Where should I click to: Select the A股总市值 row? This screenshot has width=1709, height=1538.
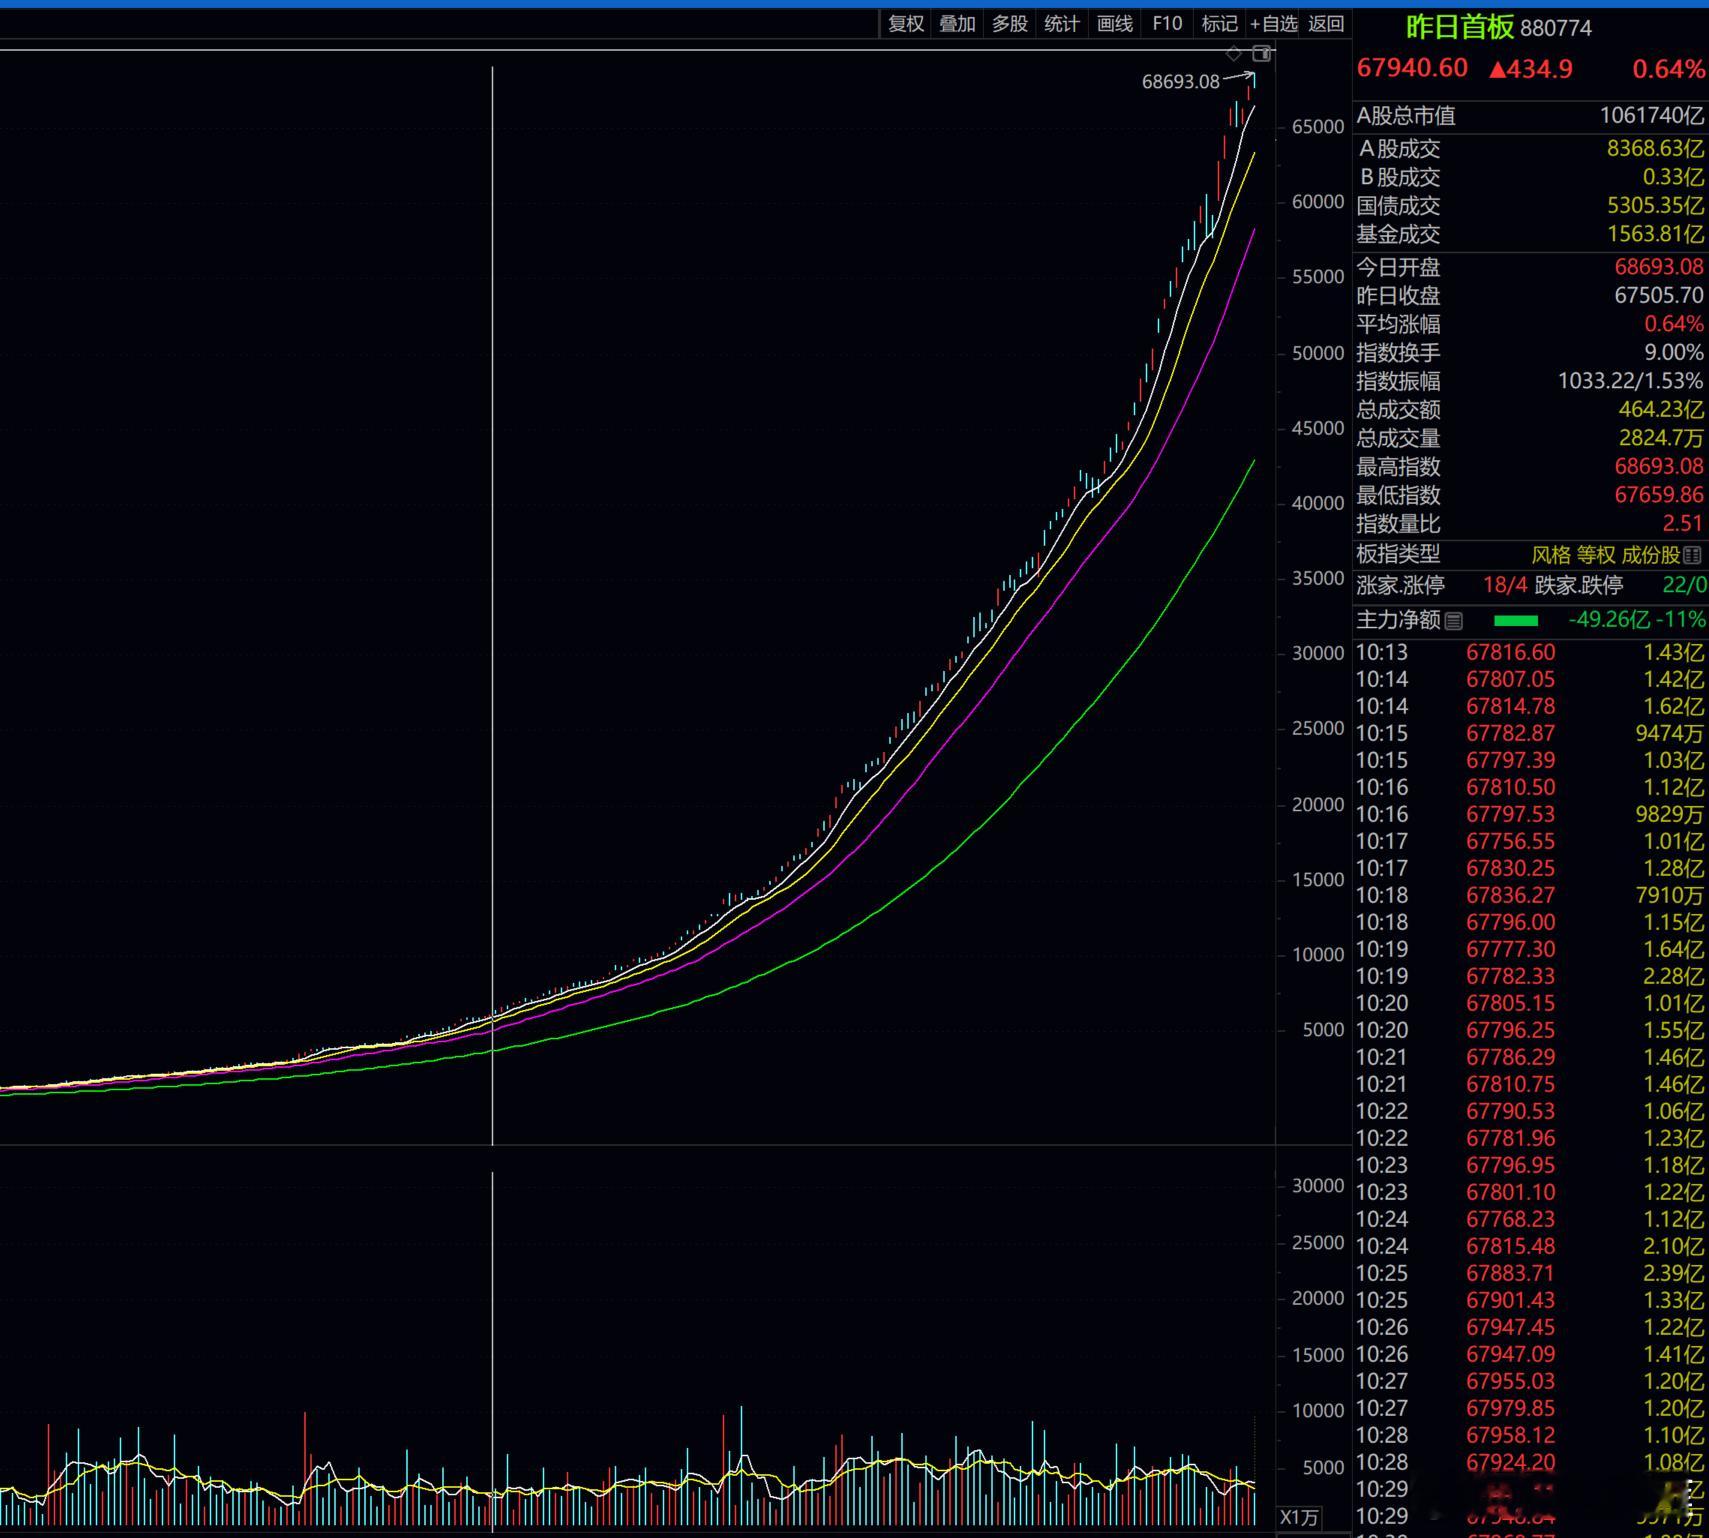(1530, 116)
